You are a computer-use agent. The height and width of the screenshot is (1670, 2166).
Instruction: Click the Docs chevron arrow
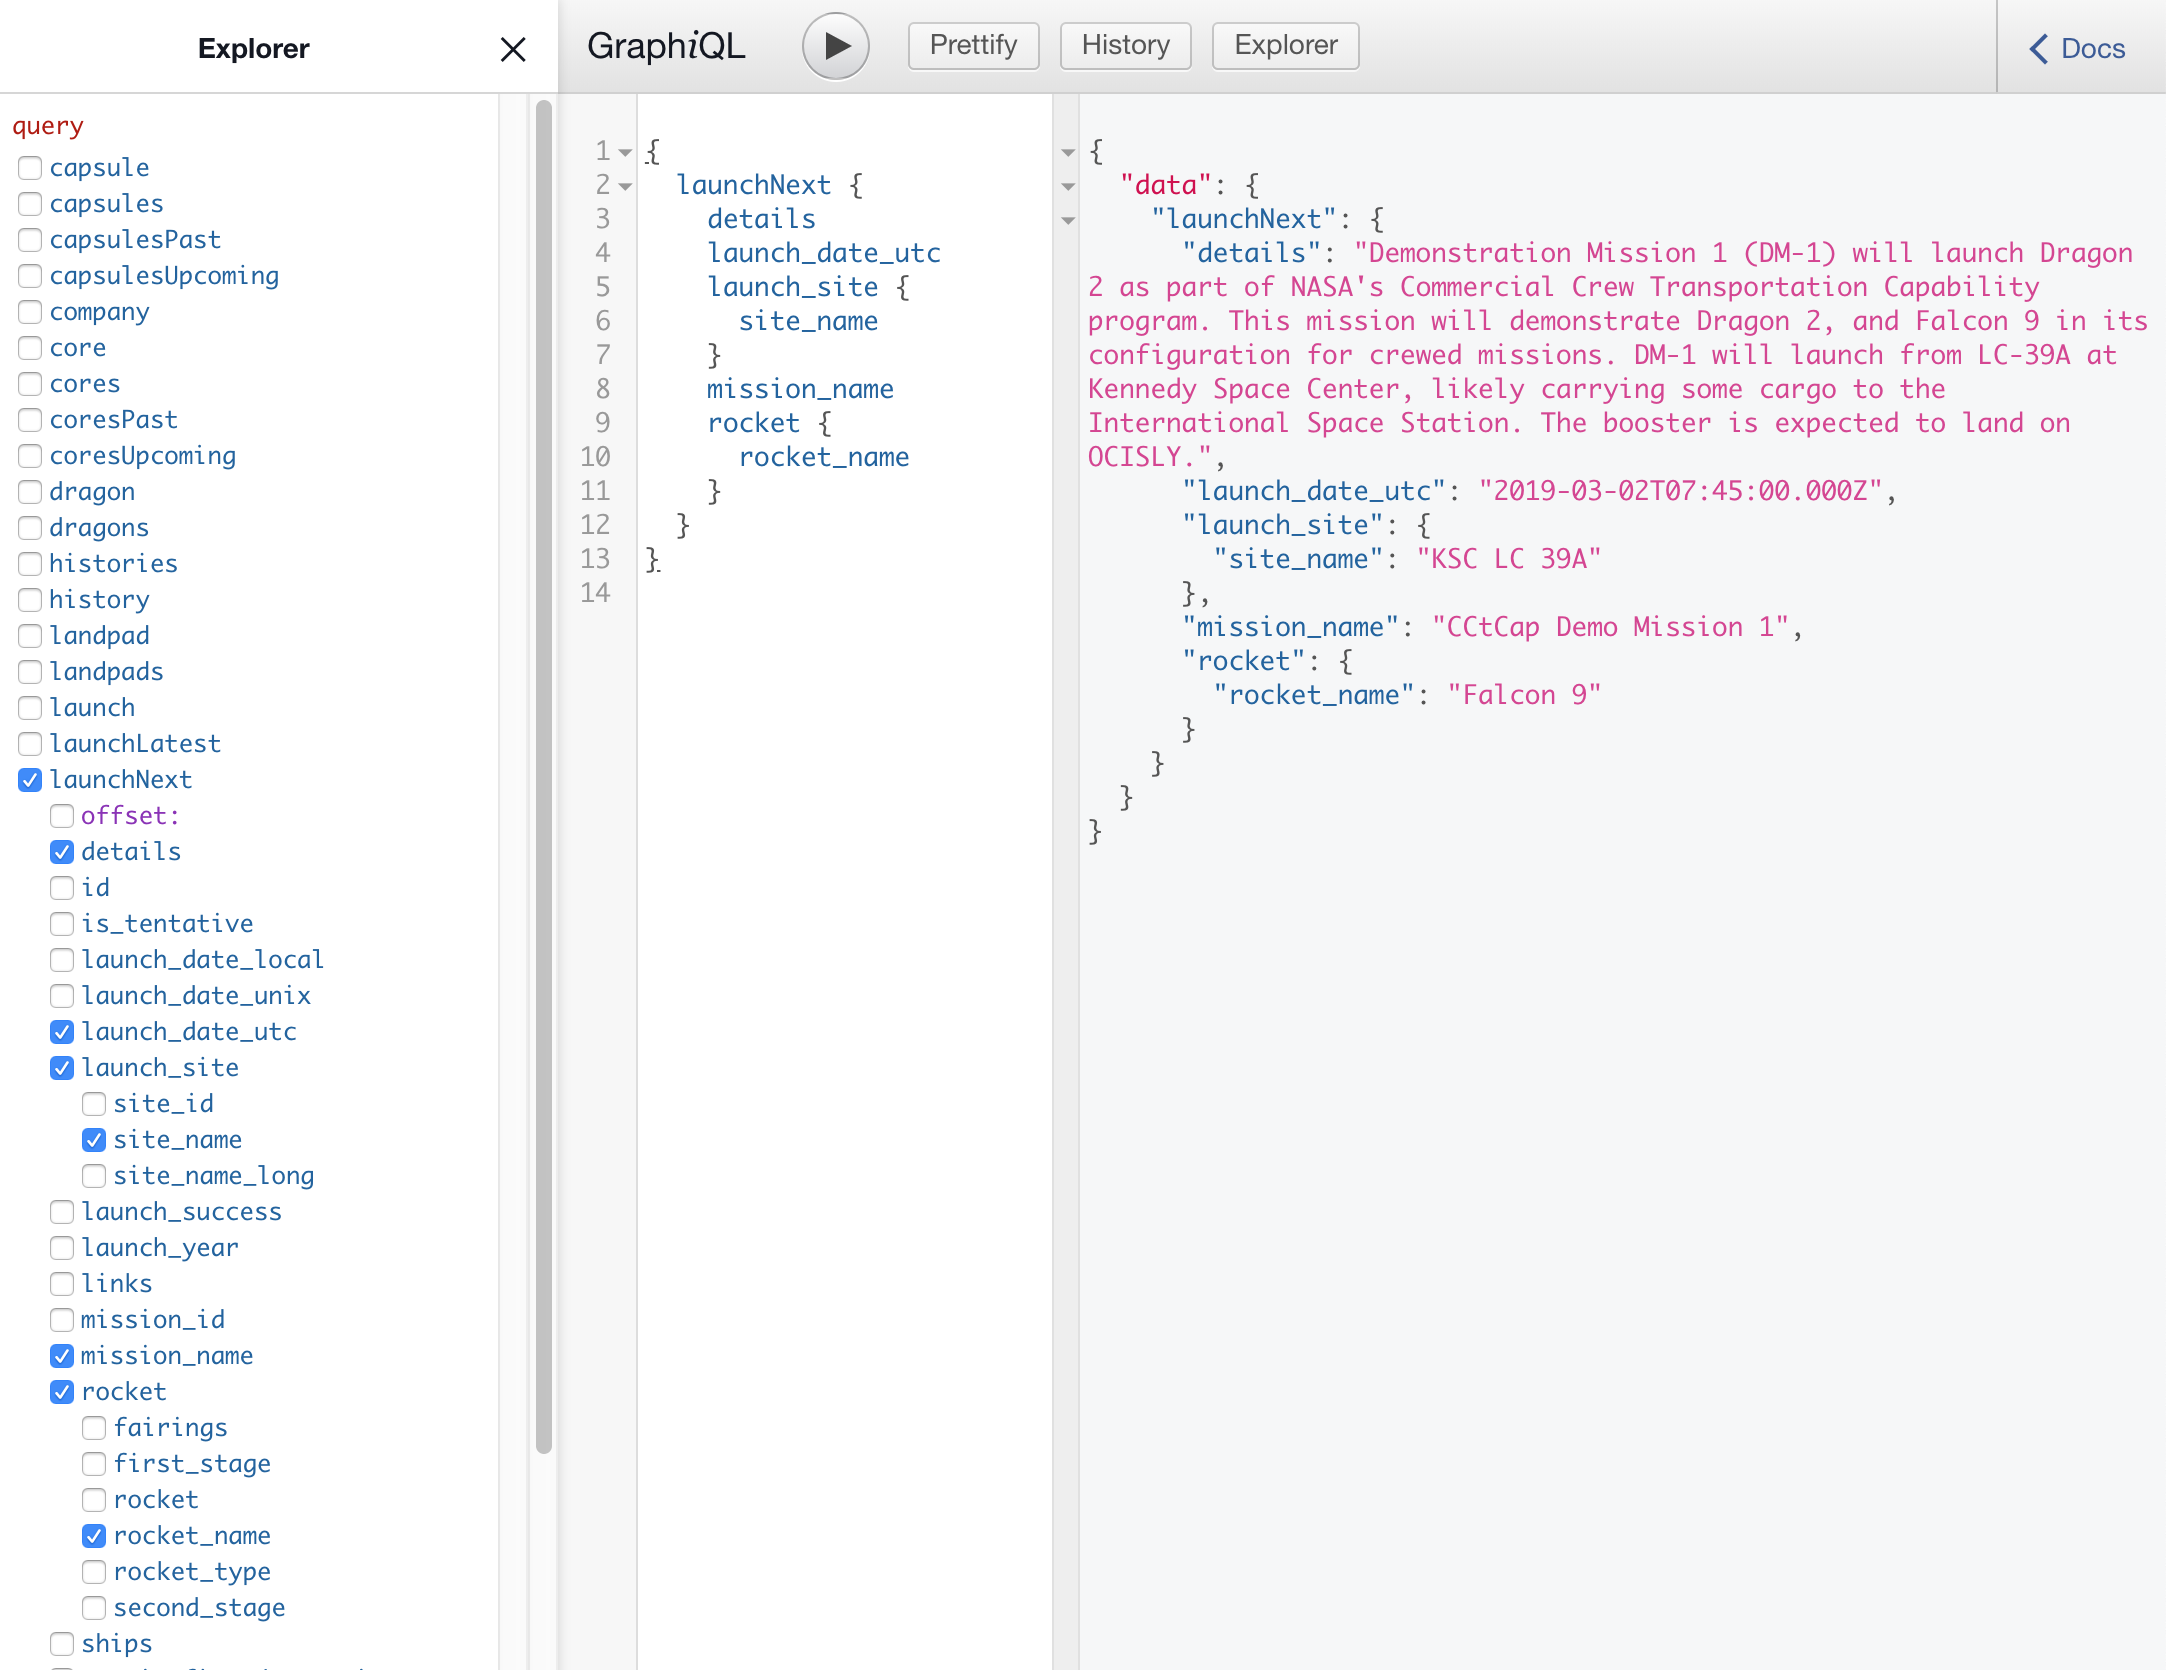pos(2038,49)
